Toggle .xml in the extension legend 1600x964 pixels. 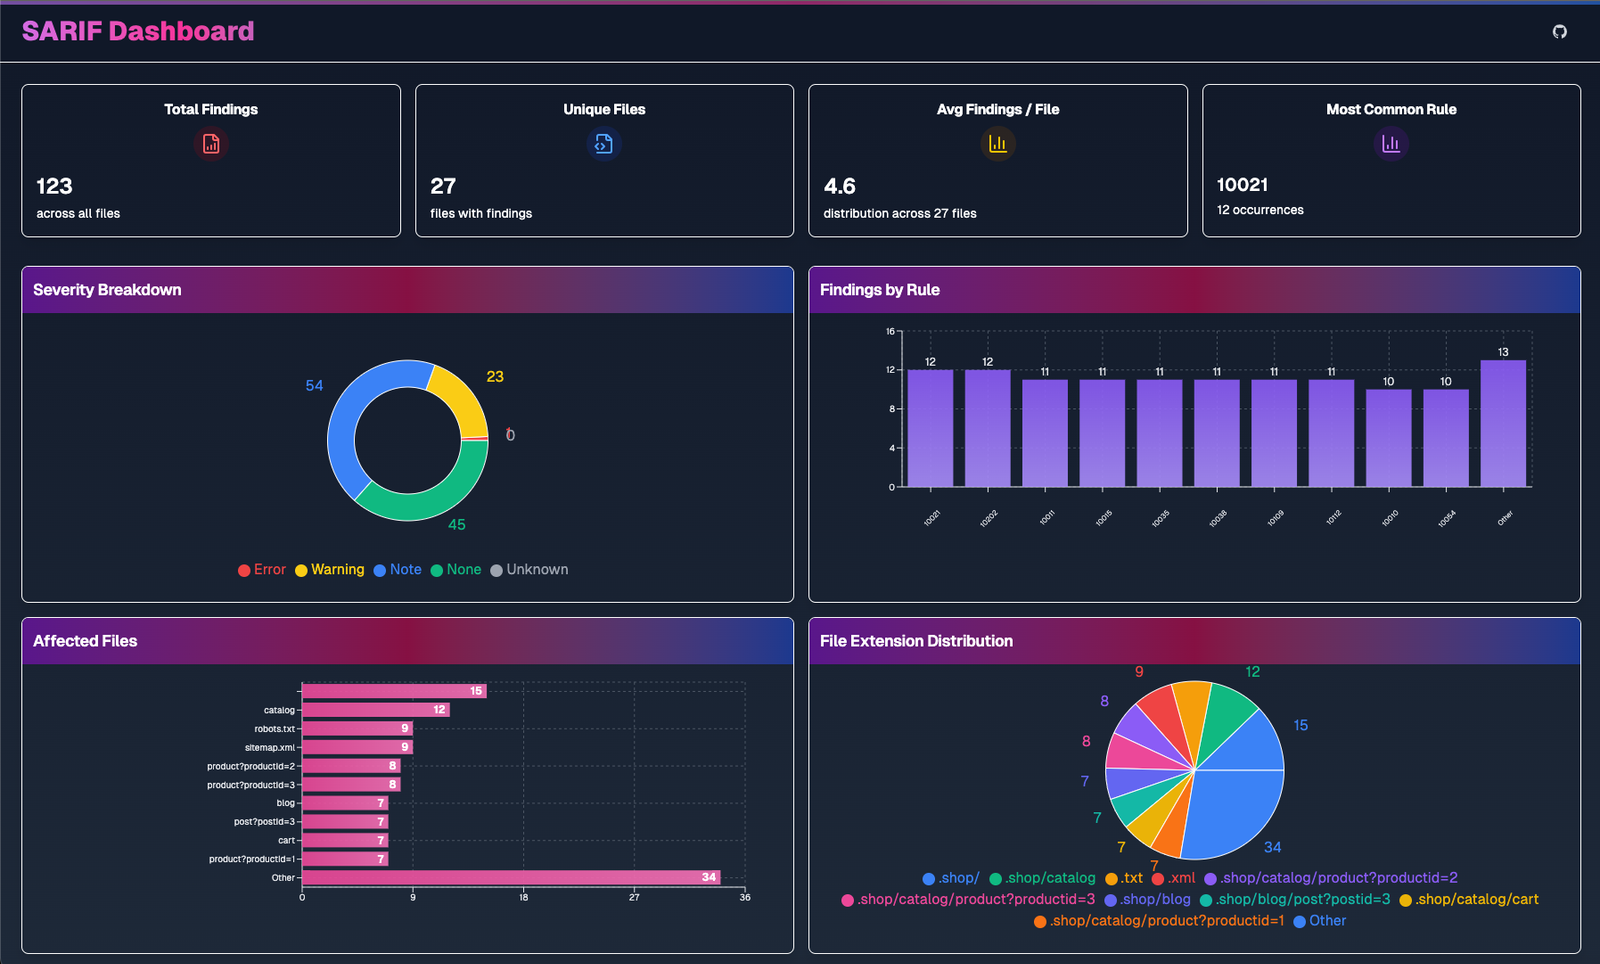[1177, 877]
